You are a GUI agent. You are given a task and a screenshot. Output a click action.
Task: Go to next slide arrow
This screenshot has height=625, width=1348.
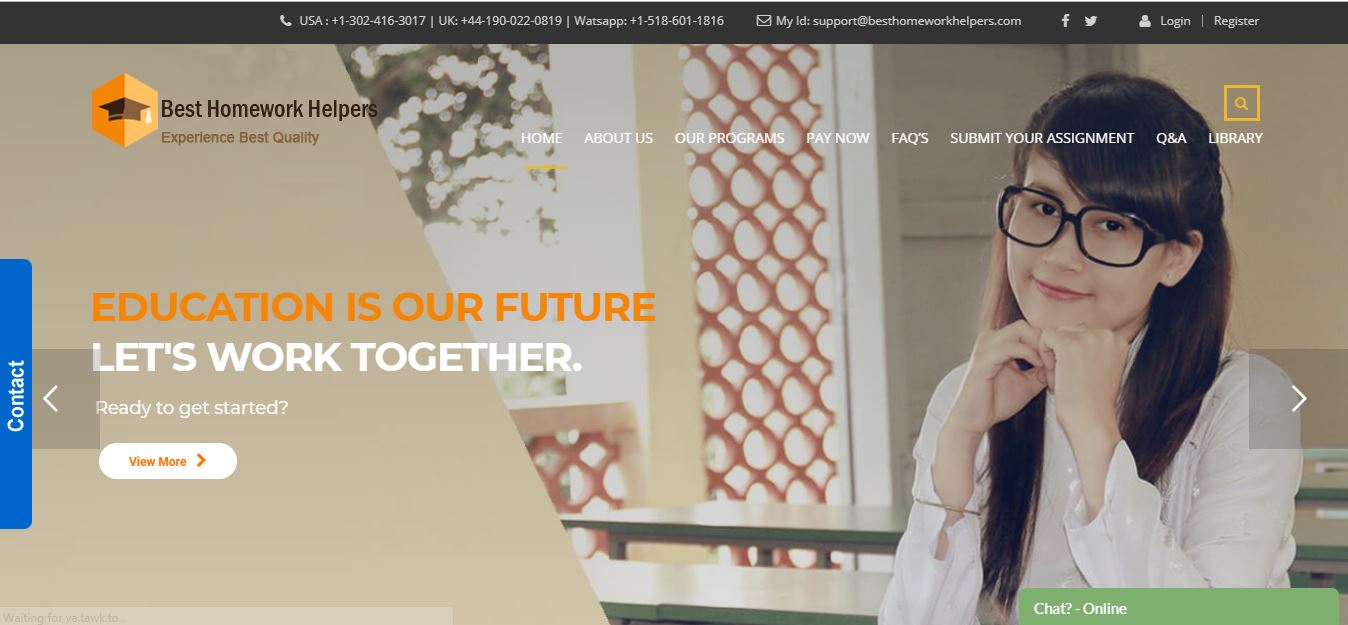click(x=1298, y=399)
